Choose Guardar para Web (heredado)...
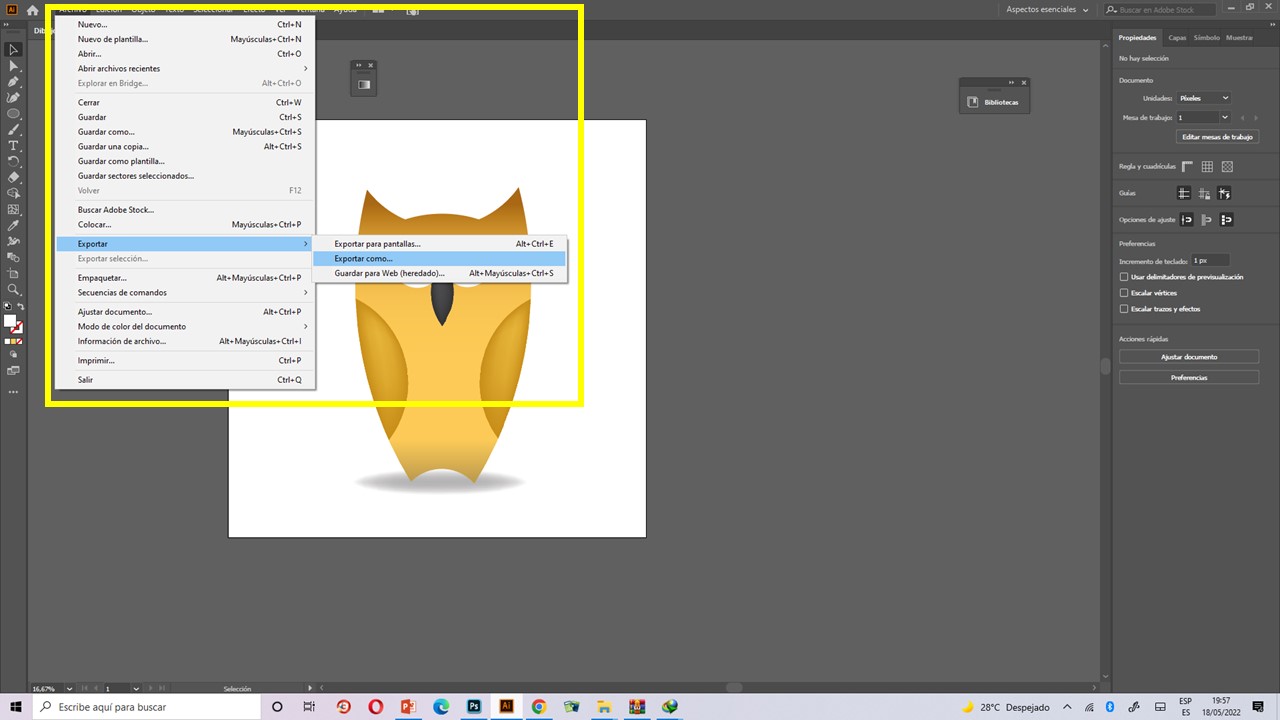The width and height of the screenshot is (1280, 720). (x=440, y=273)
